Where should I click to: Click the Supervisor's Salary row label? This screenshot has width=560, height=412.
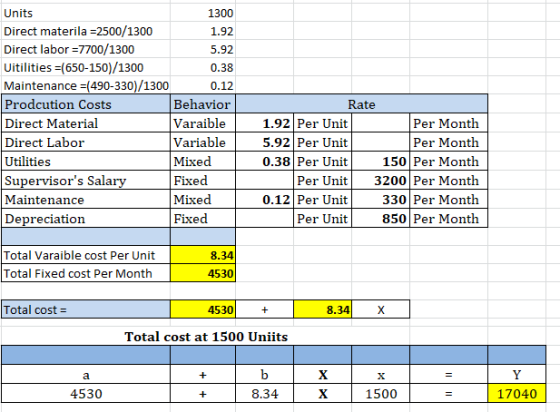(86, 181)
